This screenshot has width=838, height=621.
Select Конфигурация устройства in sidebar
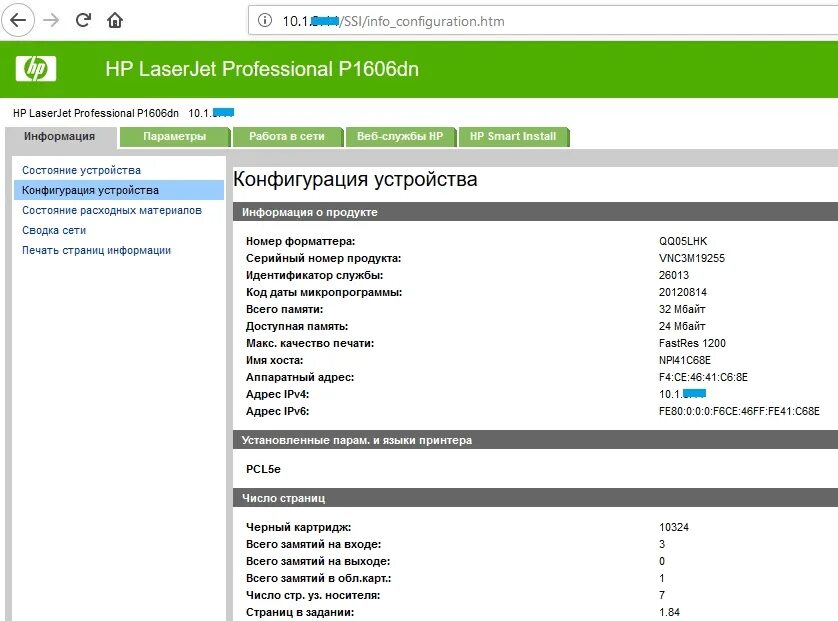(119, 190)
